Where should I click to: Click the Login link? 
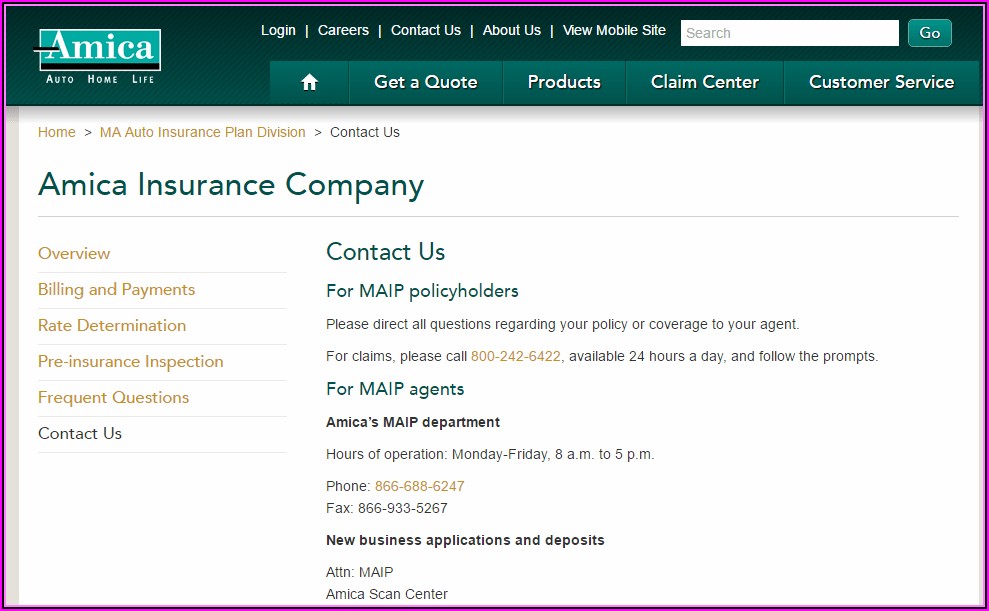(278, 31)
